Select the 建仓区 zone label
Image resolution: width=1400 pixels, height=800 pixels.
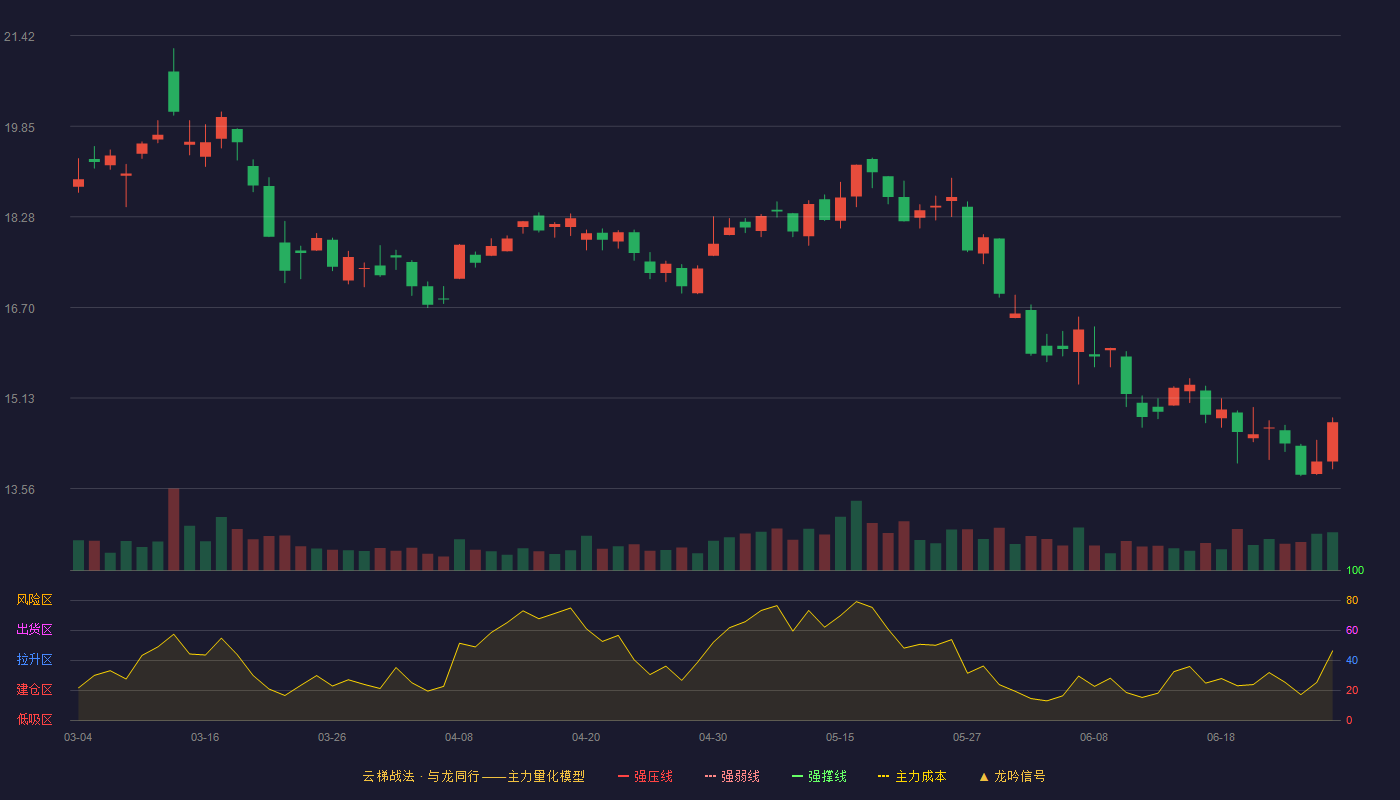pyautogui.click(x=34, y=690)
